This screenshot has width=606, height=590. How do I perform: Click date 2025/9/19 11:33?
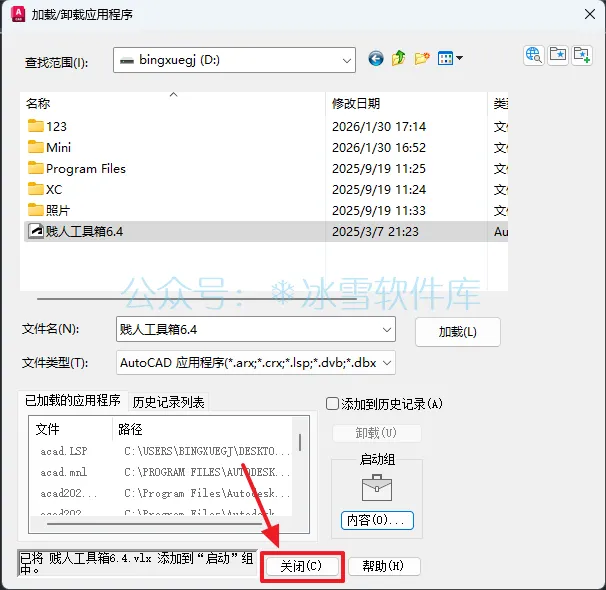tap(379, 211)
